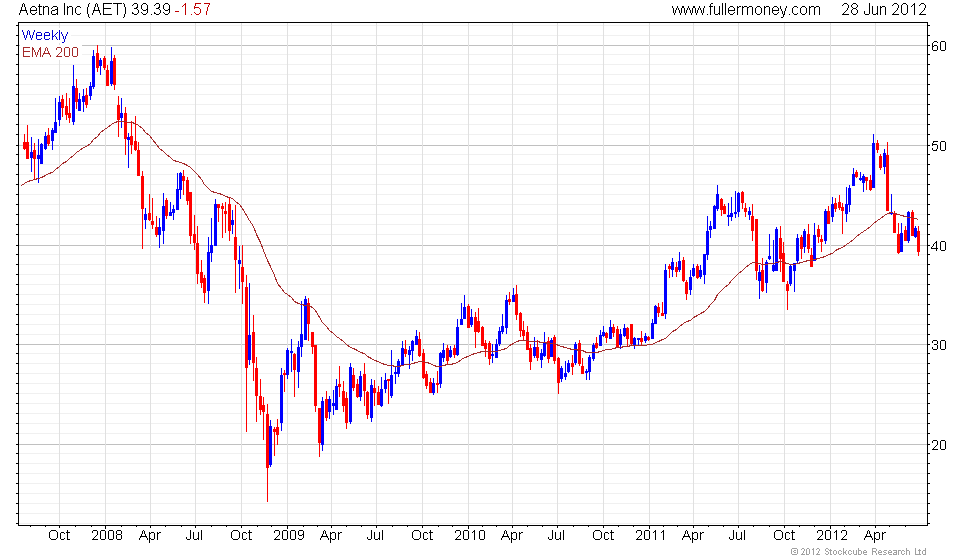
Task: Click the 'Apr' label just after 2008
Action: [x=150, y=536]
